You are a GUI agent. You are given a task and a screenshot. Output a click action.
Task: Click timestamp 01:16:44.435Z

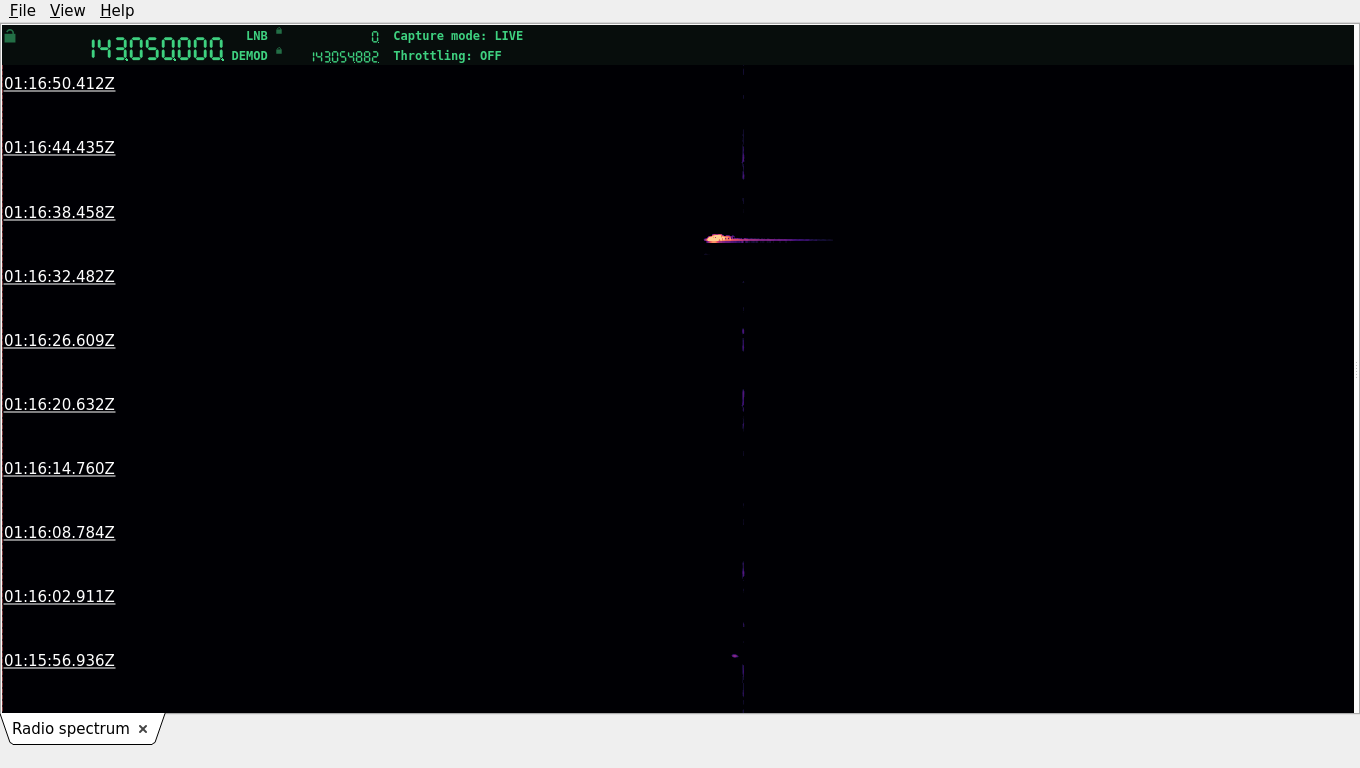click(60, 147)
